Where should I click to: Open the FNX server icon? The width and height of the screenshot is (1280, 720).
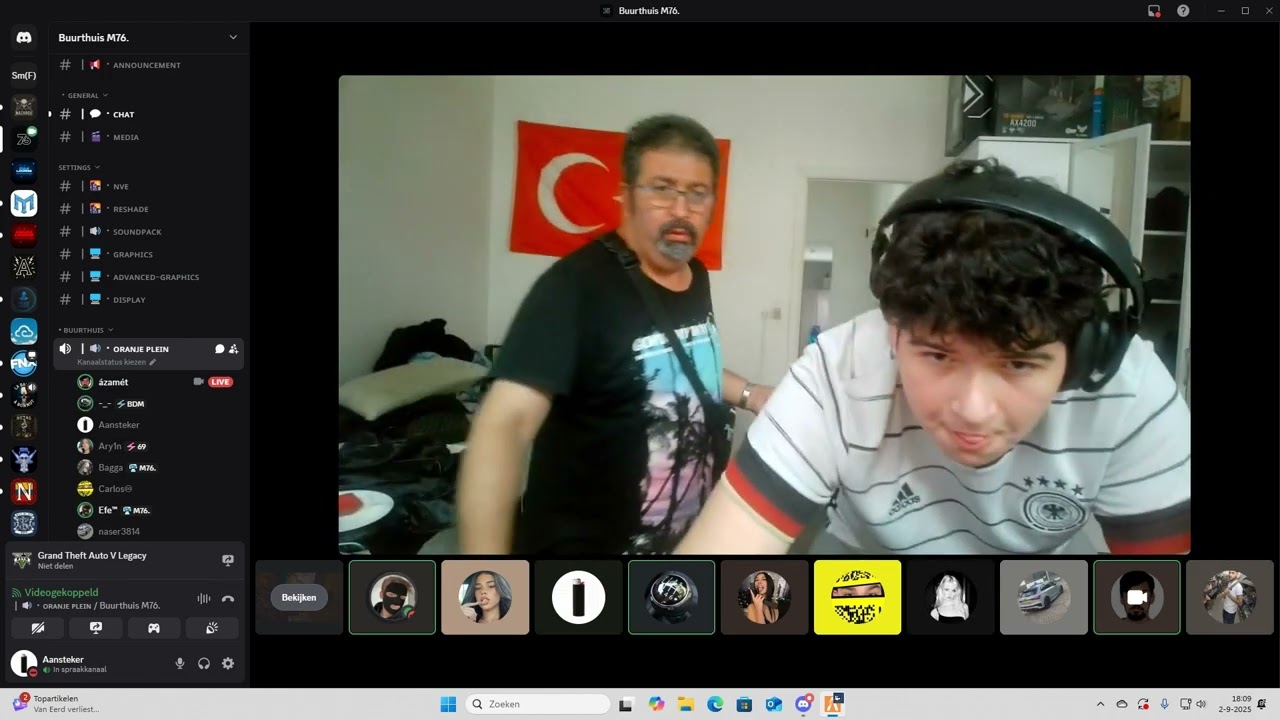point(24,363)
